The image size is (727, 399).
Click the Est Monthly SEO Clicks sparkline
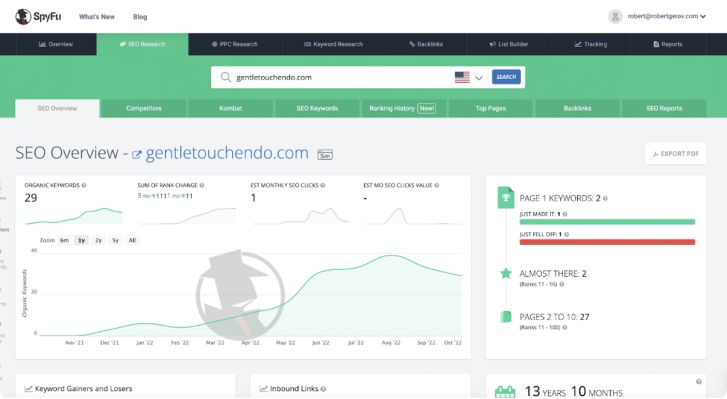[x=300, y=216]
